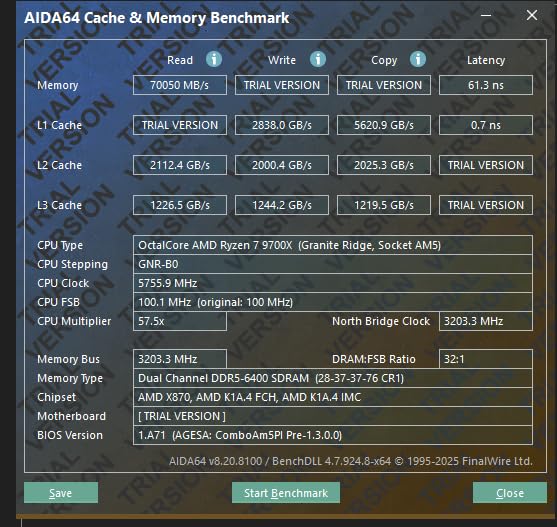
Task: Select Memory Latency value 61.3 ns
Action: pyautogui.click(x=486, y=85)
